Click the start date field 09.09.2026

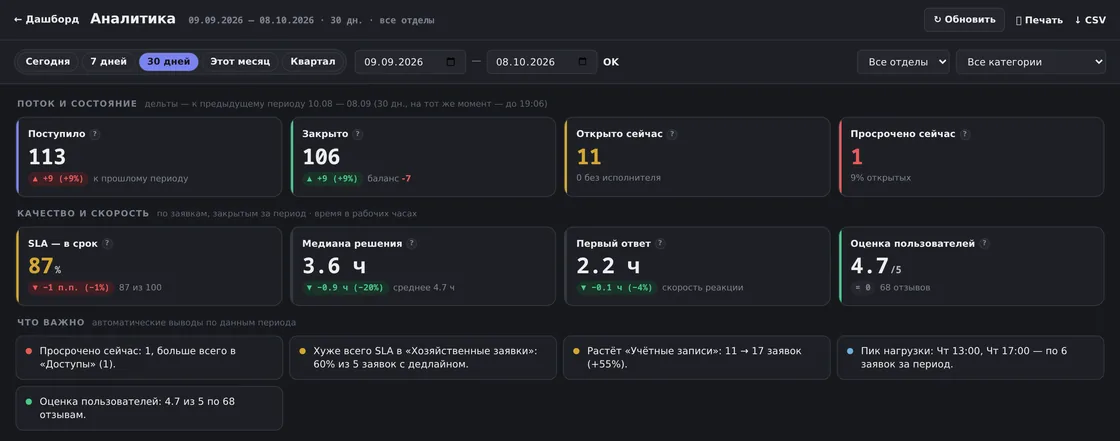[410, 62]
